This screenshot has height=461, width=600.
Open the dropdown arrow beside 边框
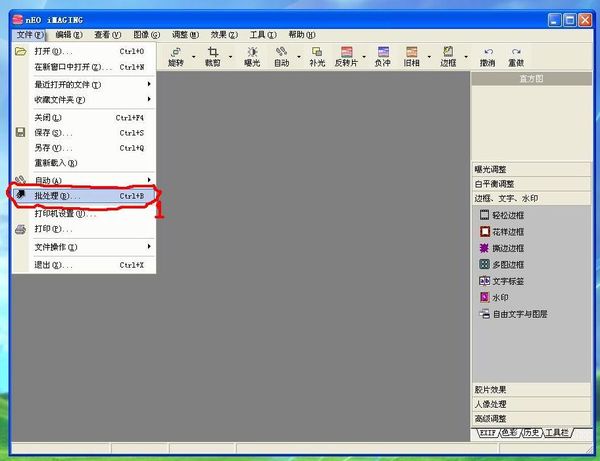click(x=465, y=57)
